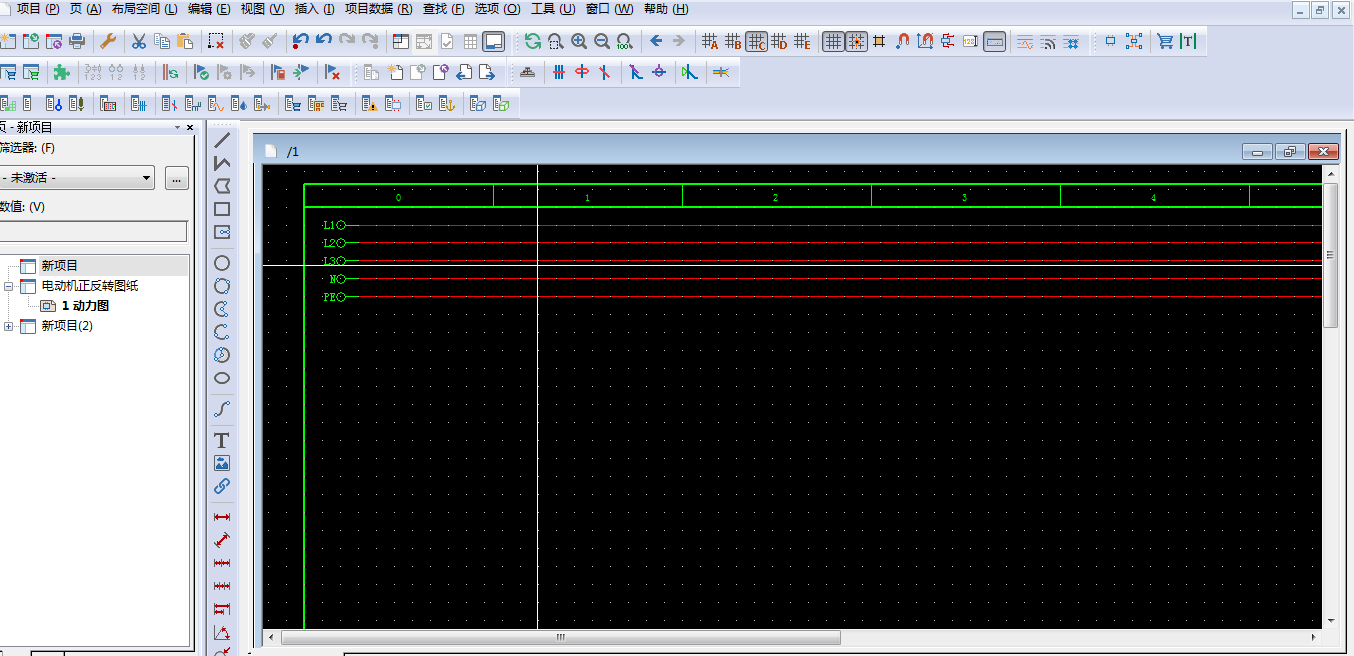Click the filter browse "..." button

pyautogui.click(x=177, y=178)
